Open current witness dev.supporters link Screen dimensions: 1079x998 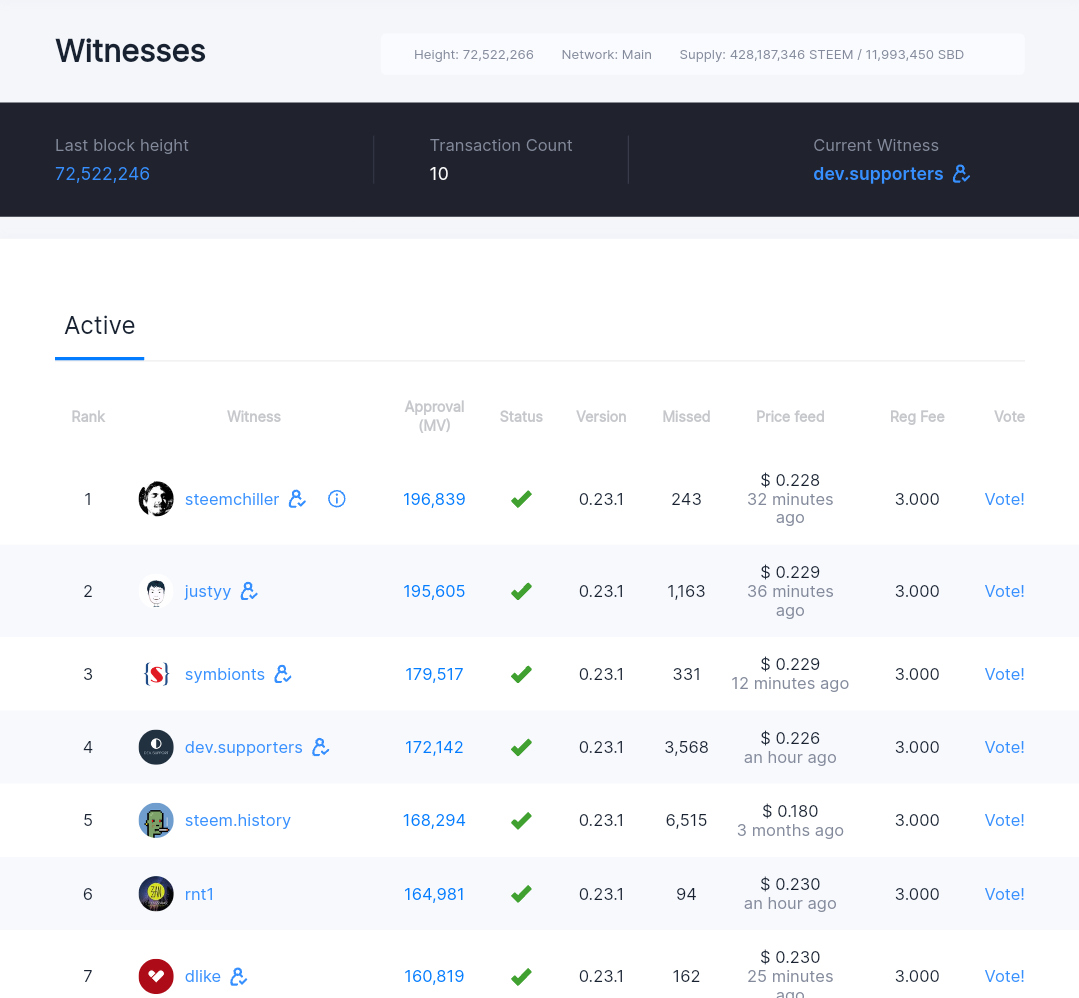point(878,173)
